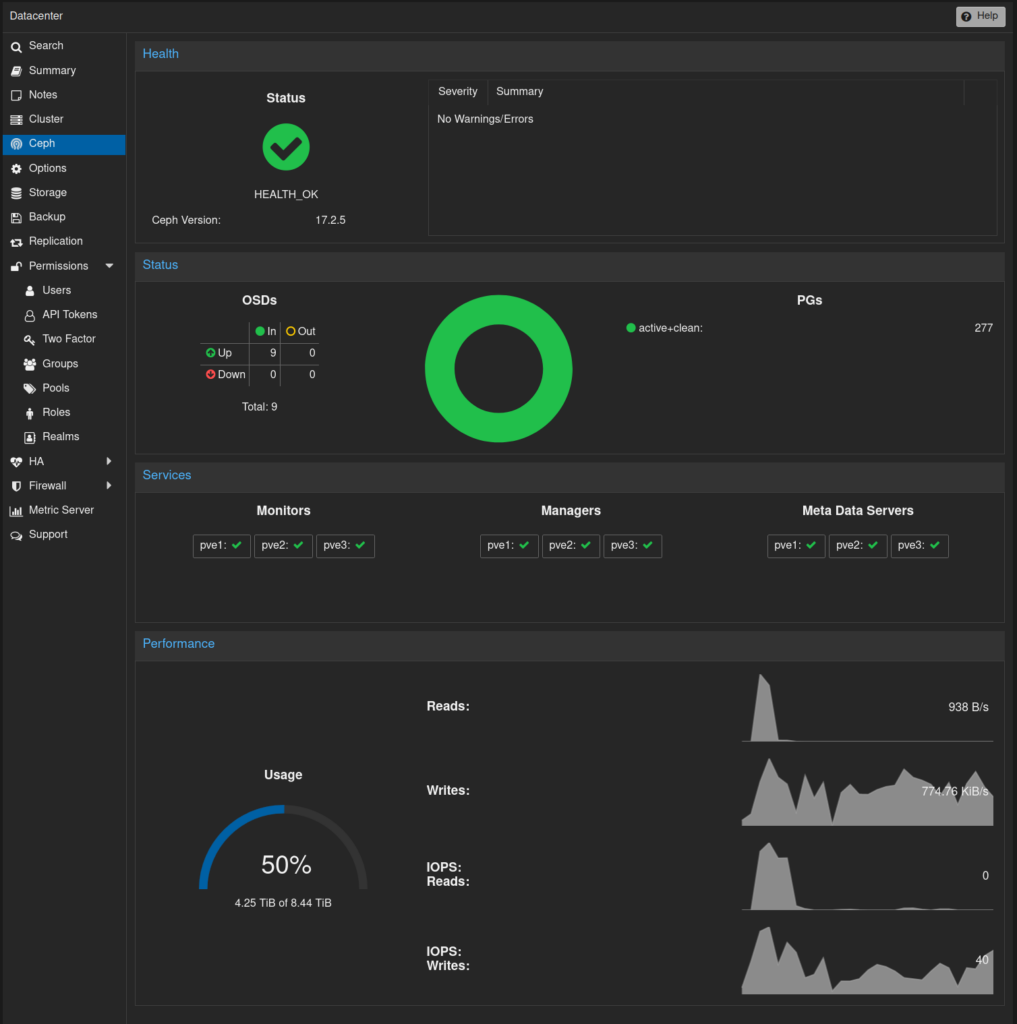Click the OSD Up arrow icon
The width and height of the screenshot is (1017, 1024).
(210, 353)
